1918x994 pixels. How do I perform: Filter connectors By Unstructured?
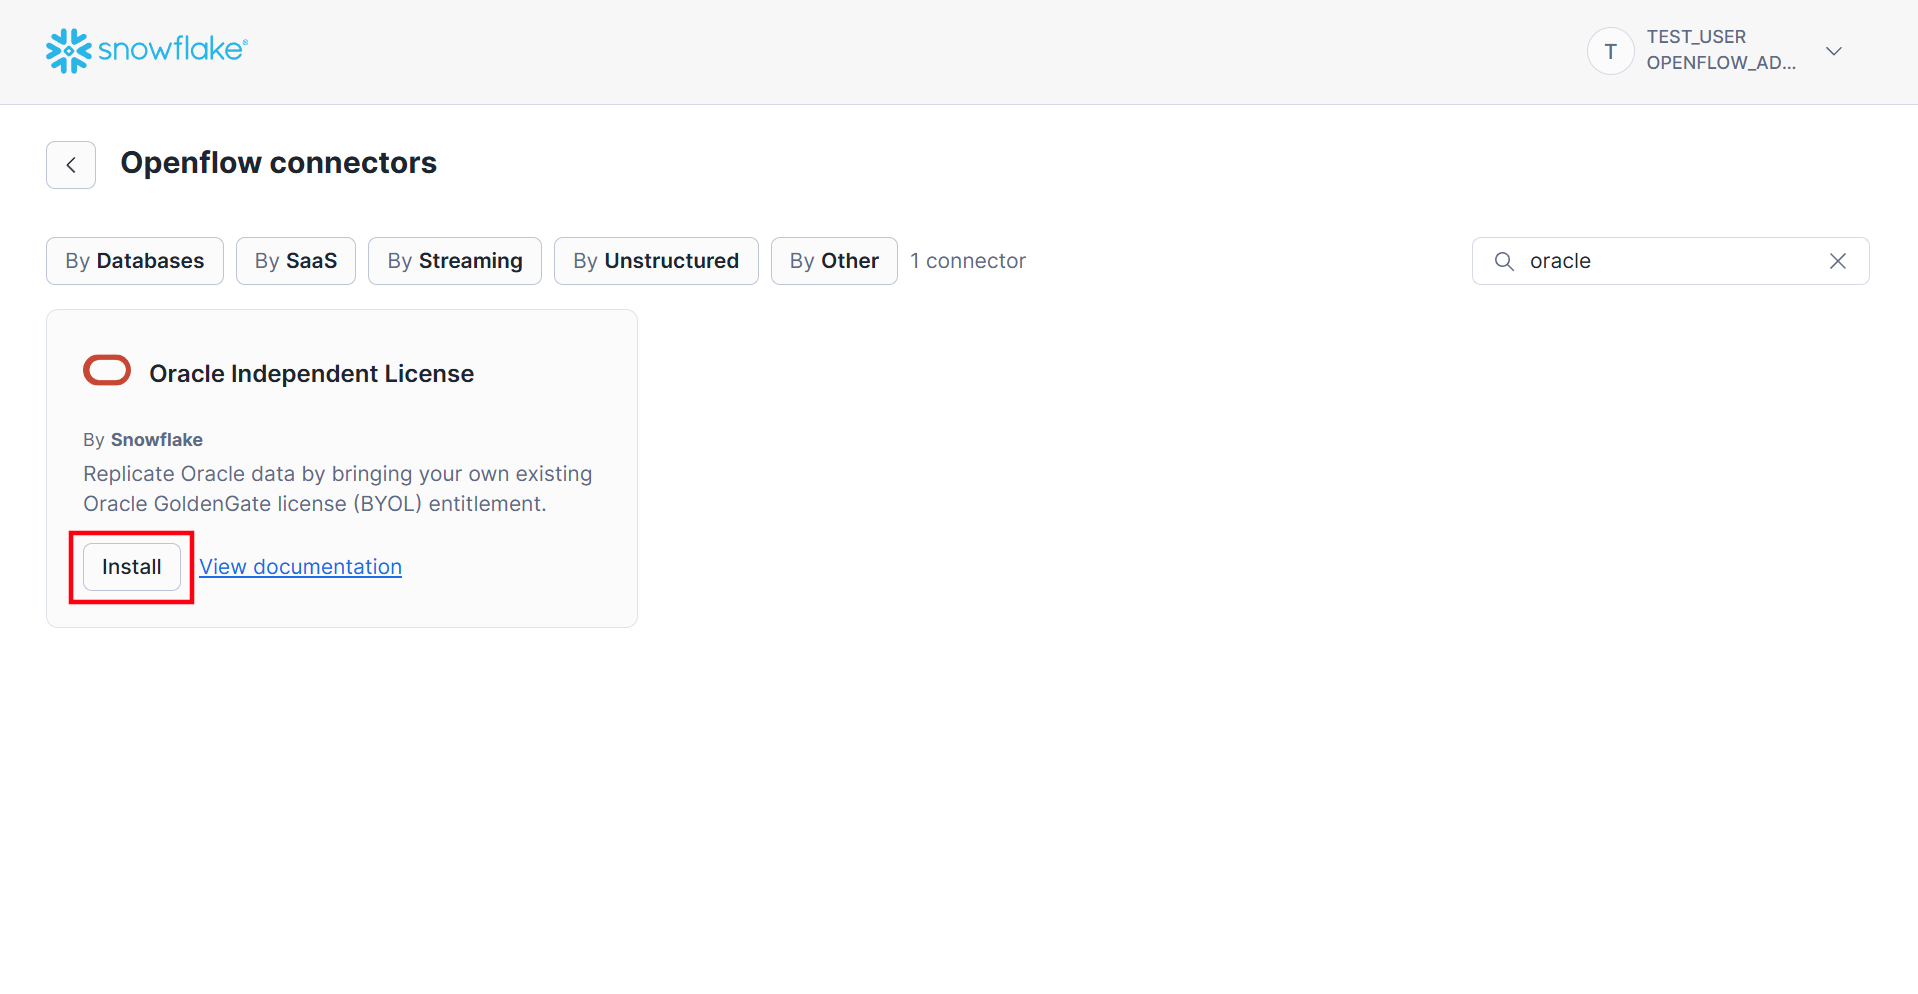[x=656, y=261]
